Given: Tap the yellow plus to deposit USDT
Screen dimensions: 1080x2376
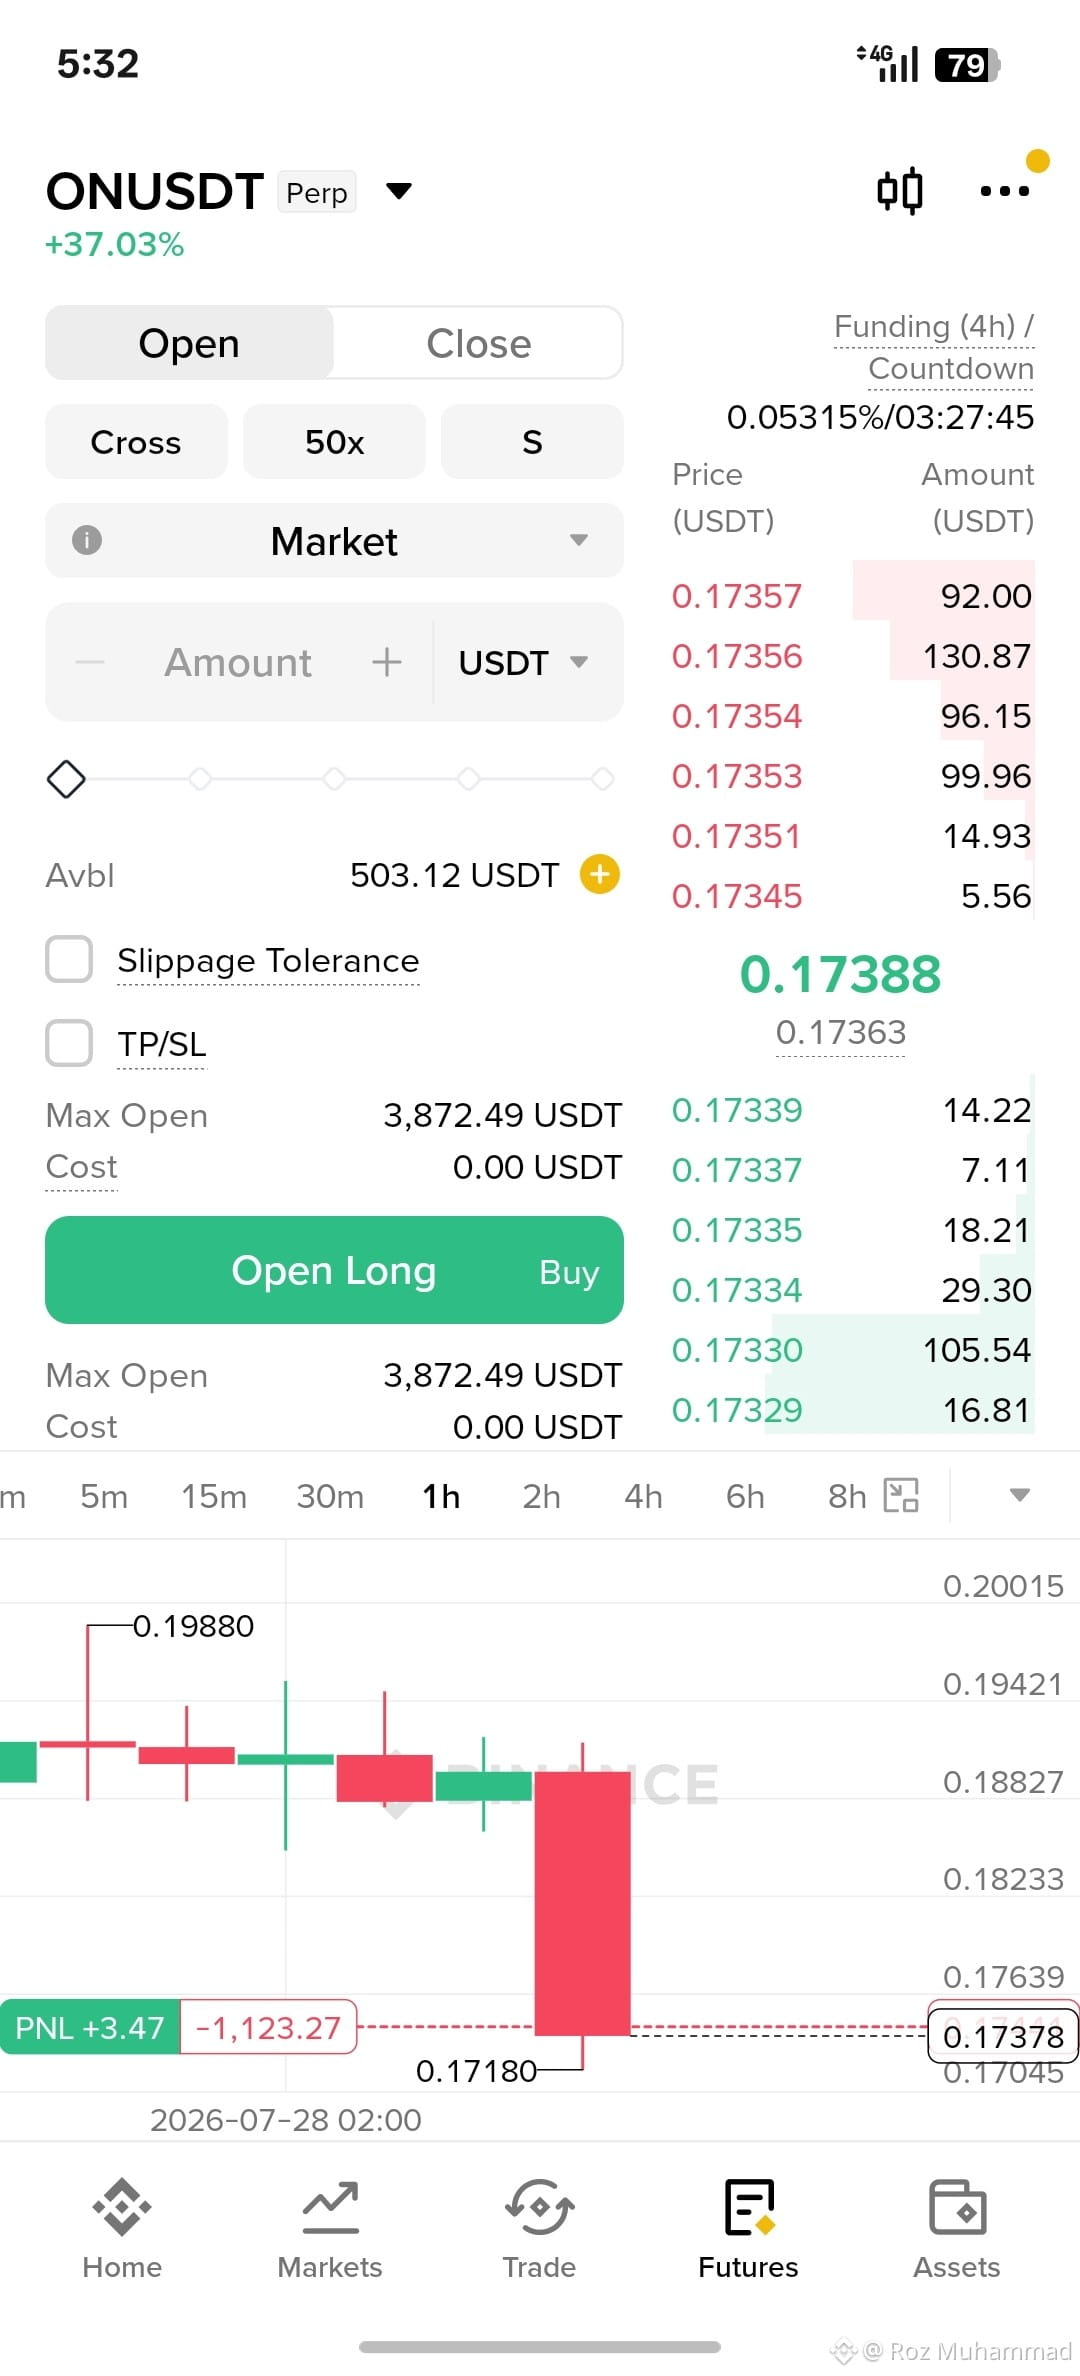Looking at the screenshot, I should point(600,874).
